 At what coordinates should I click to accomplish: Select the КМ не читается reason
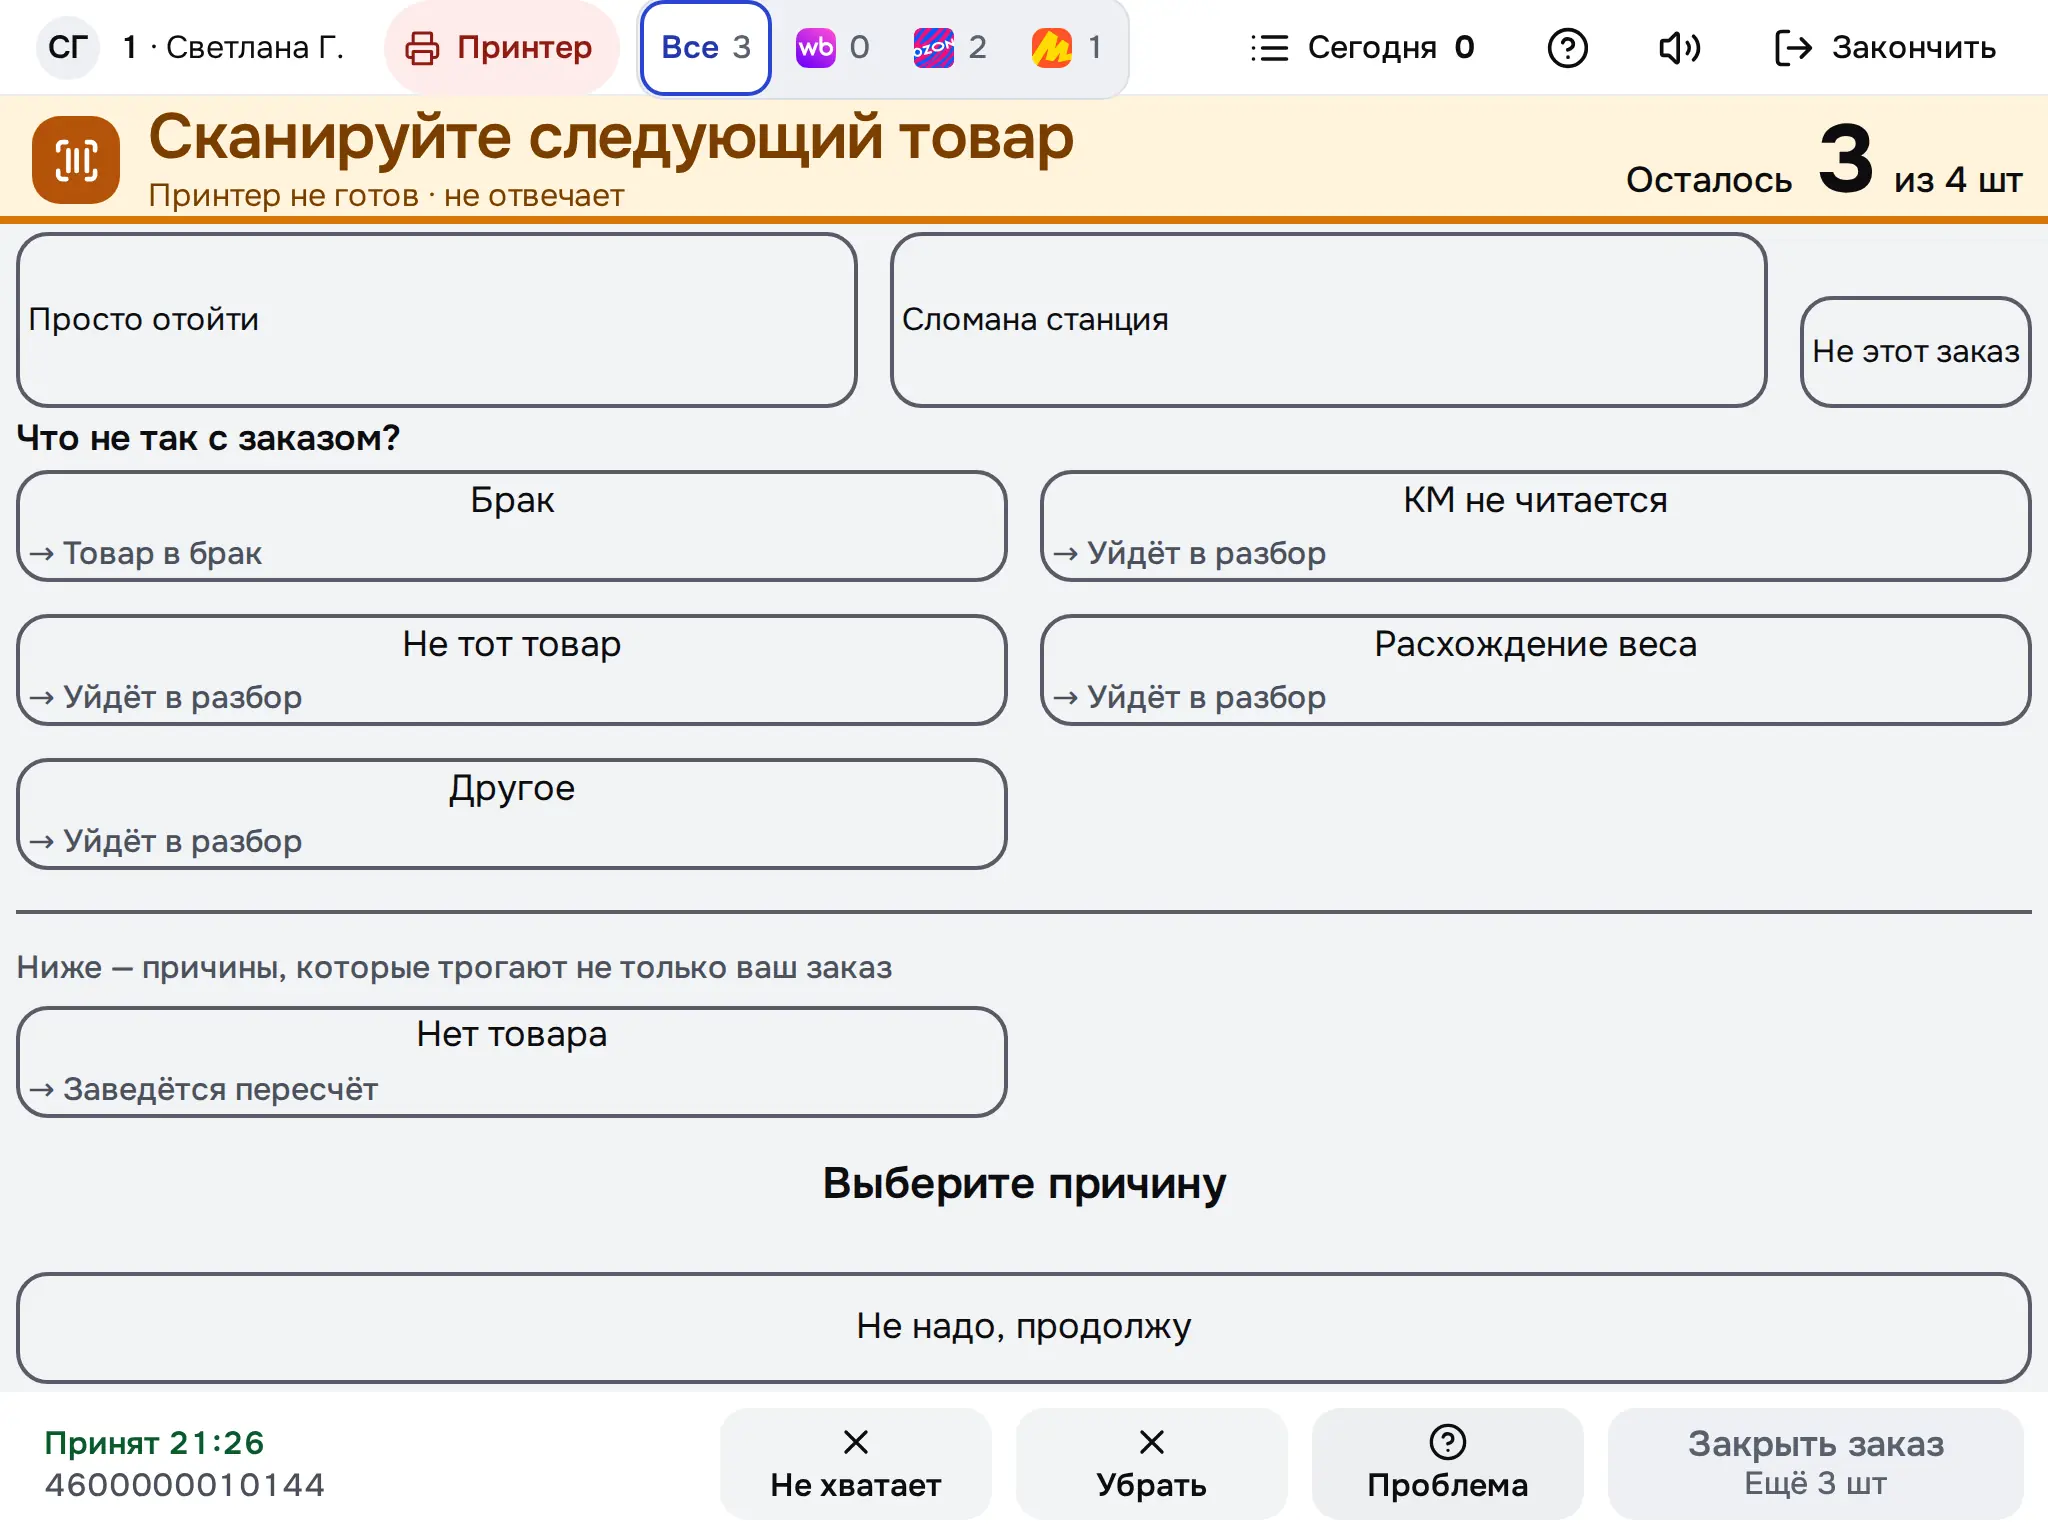pos(1536,526)
